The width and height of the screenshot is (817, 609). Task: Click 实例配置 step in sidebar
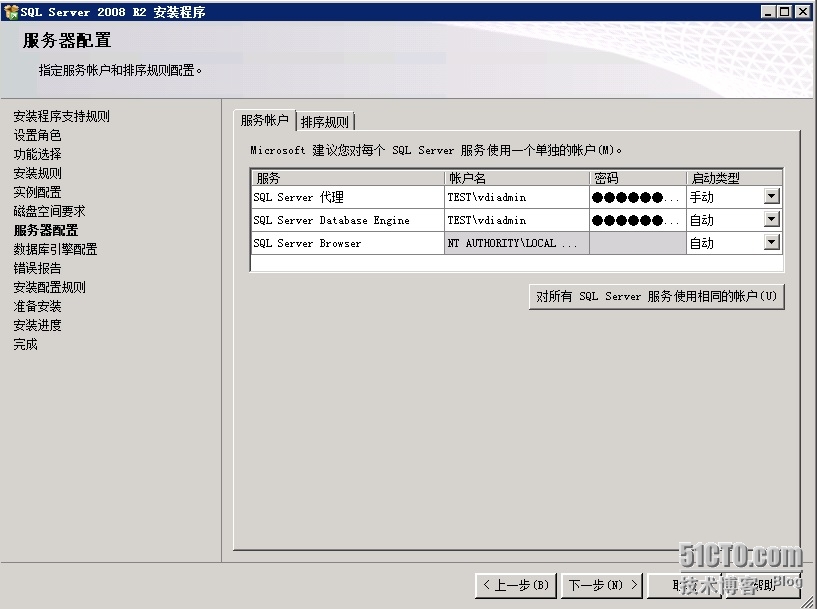click(38, 192)
